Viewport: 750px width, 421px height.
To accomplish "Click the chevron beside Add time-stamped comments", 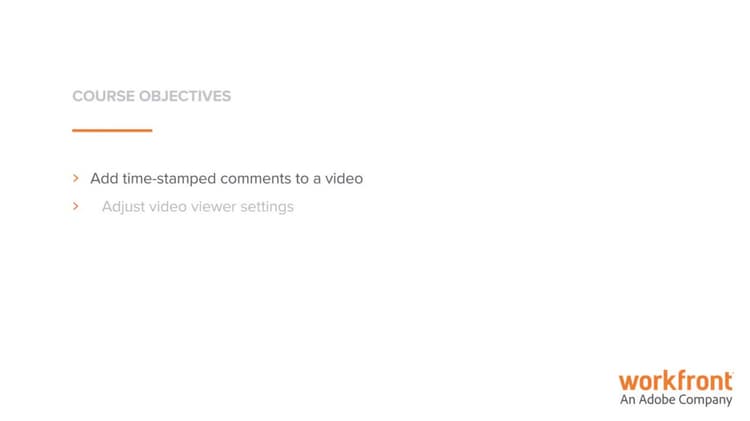I will (x=76, y=178).
